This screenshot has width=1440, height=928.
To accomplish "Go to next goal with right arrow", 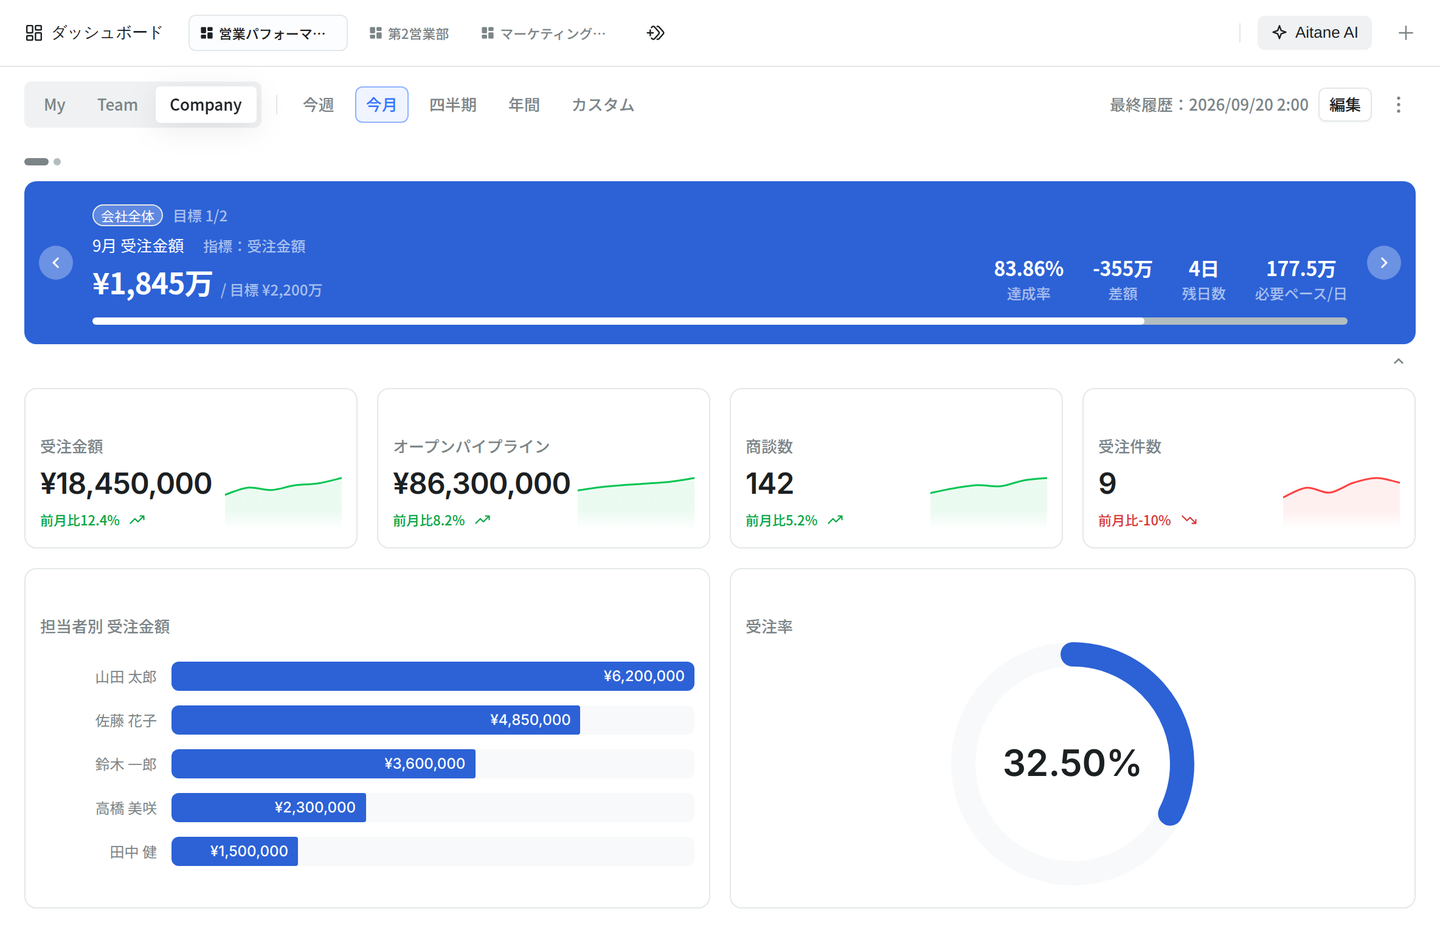I will (1384, 263).
